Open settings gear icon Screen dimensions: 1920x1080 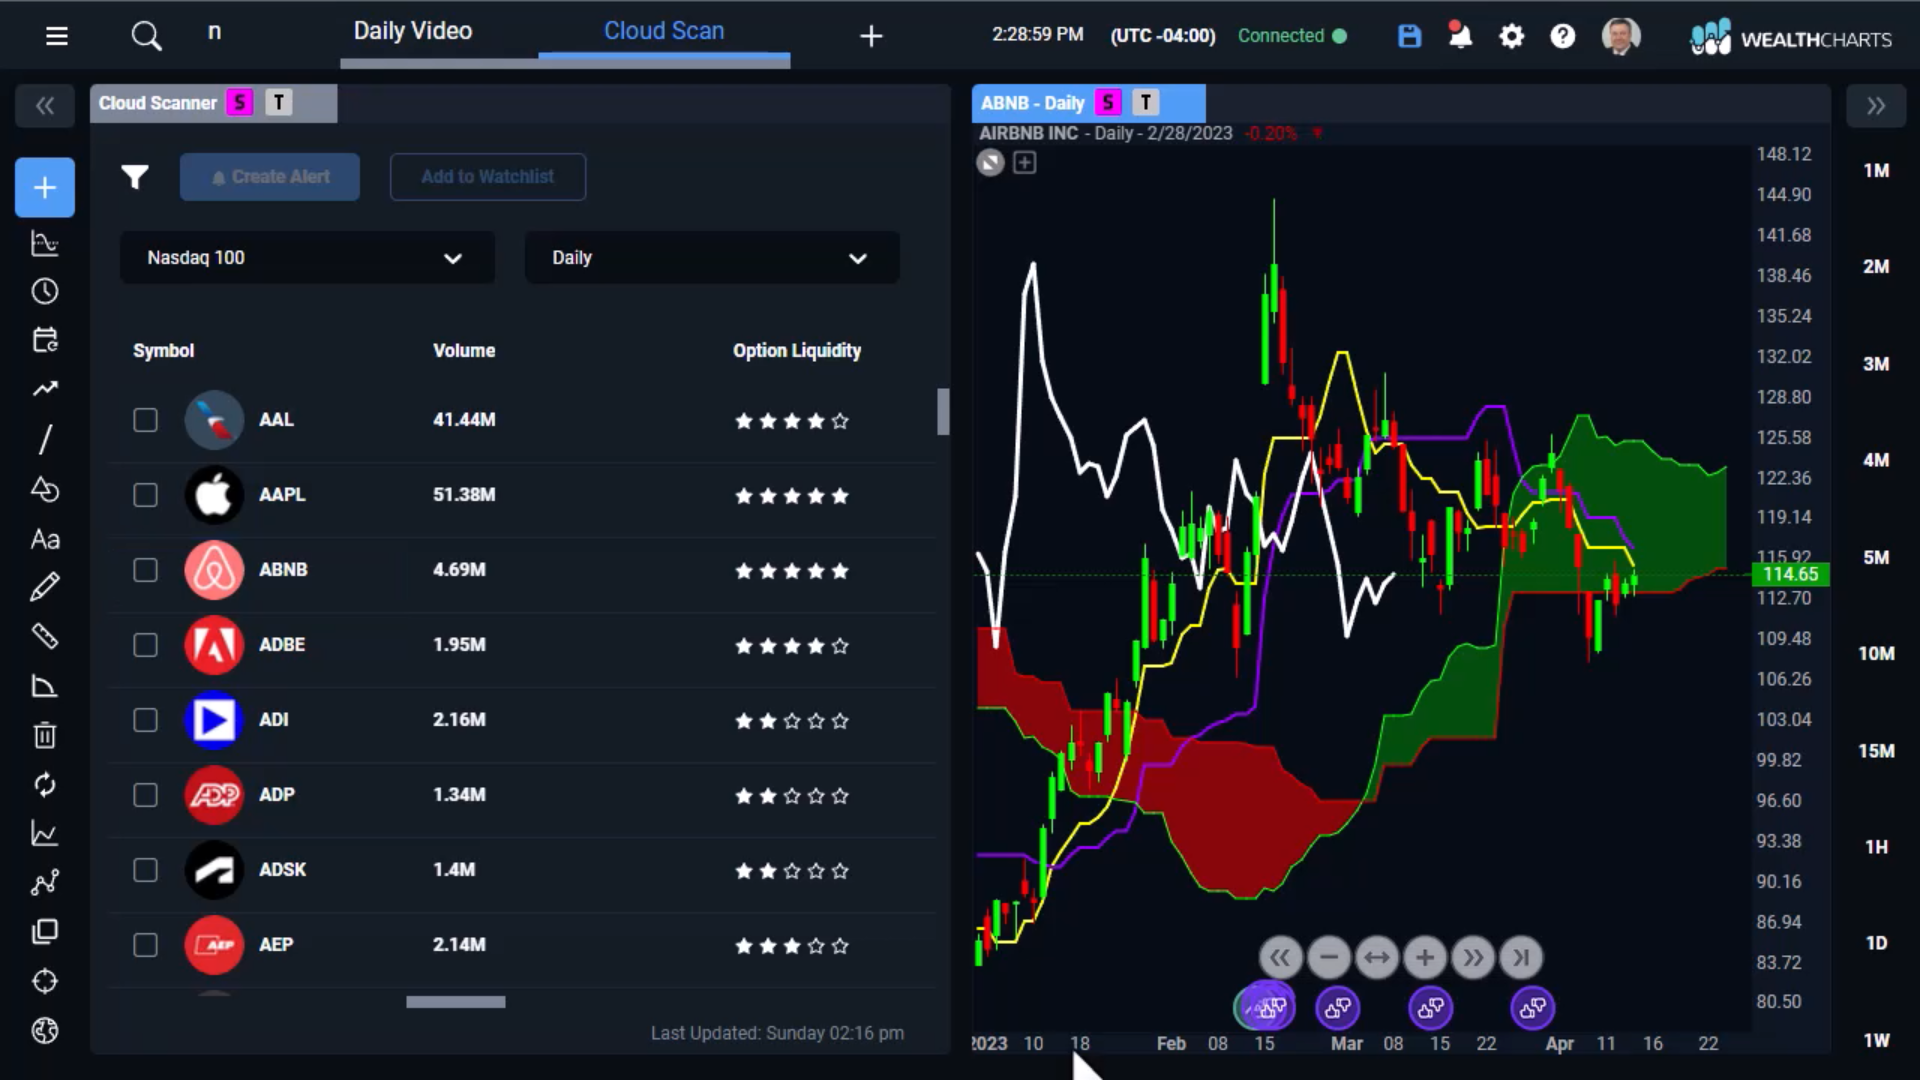point(1512,37)
